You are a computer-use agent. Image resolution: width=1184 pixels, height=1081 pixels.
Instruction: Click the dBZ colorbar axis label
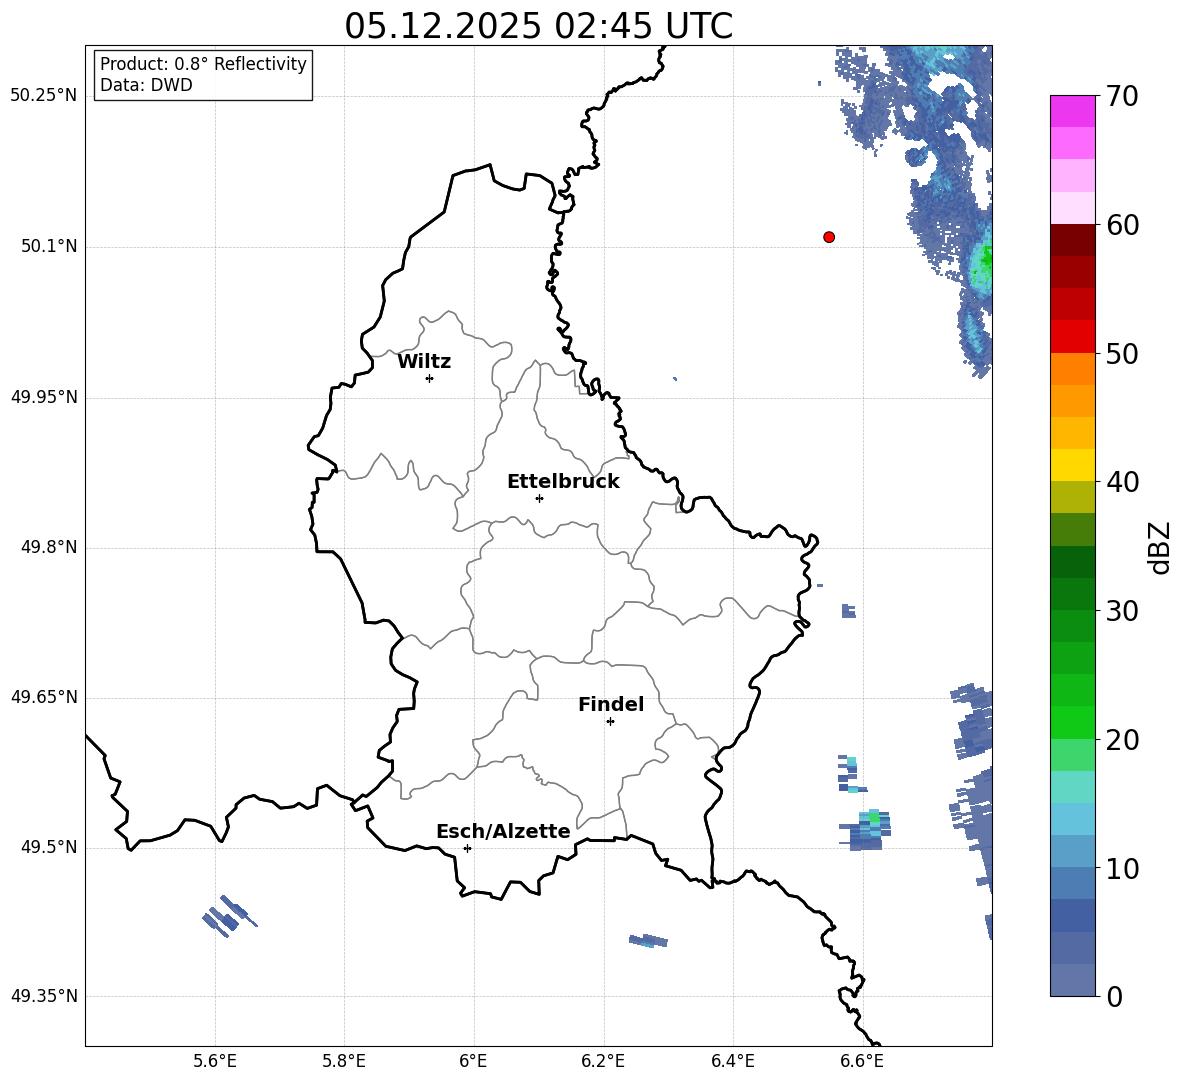1159,548
